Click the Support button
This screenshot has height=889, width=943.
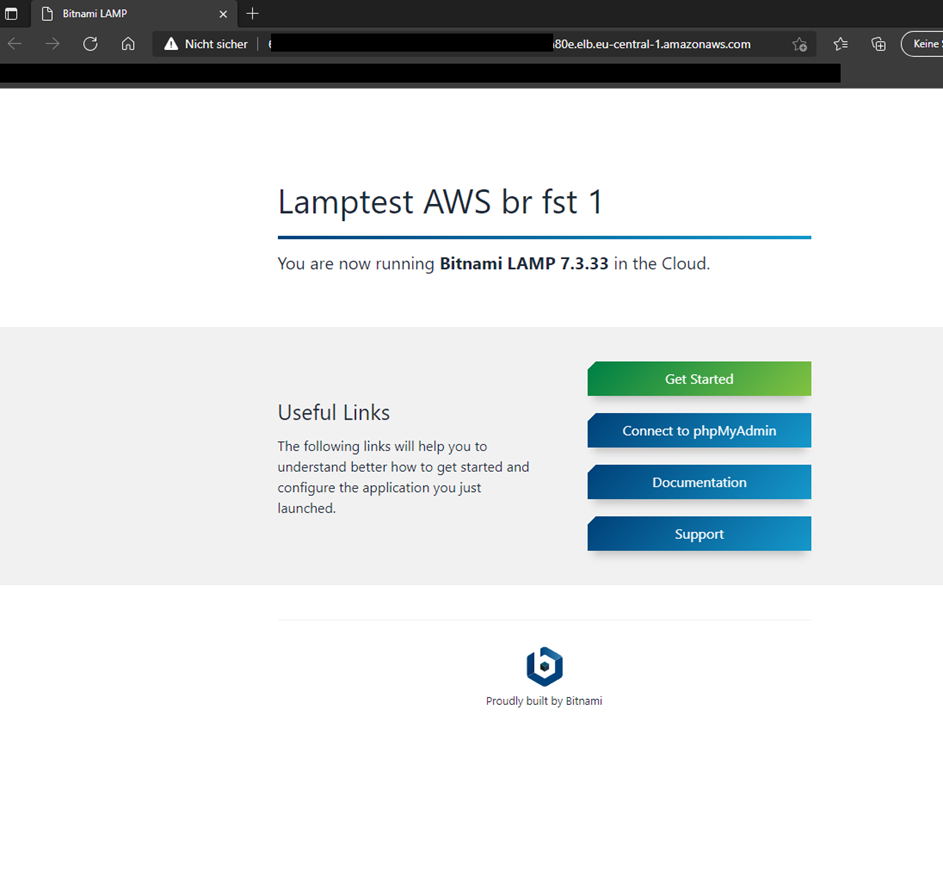tap(699, 534)
